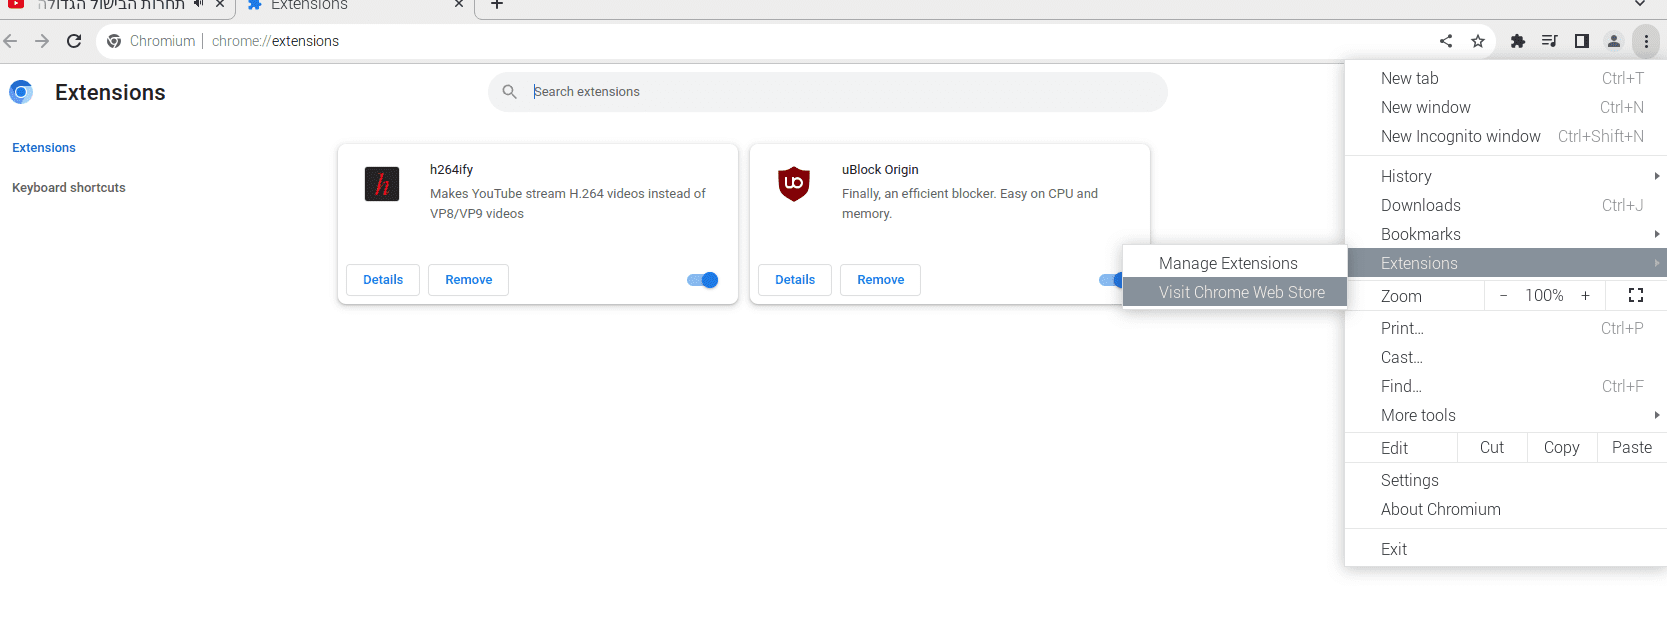Choose Manage Extensions in submenu
The height and width of the screenshot is (617, 1667).
[x=1235, y=263]
